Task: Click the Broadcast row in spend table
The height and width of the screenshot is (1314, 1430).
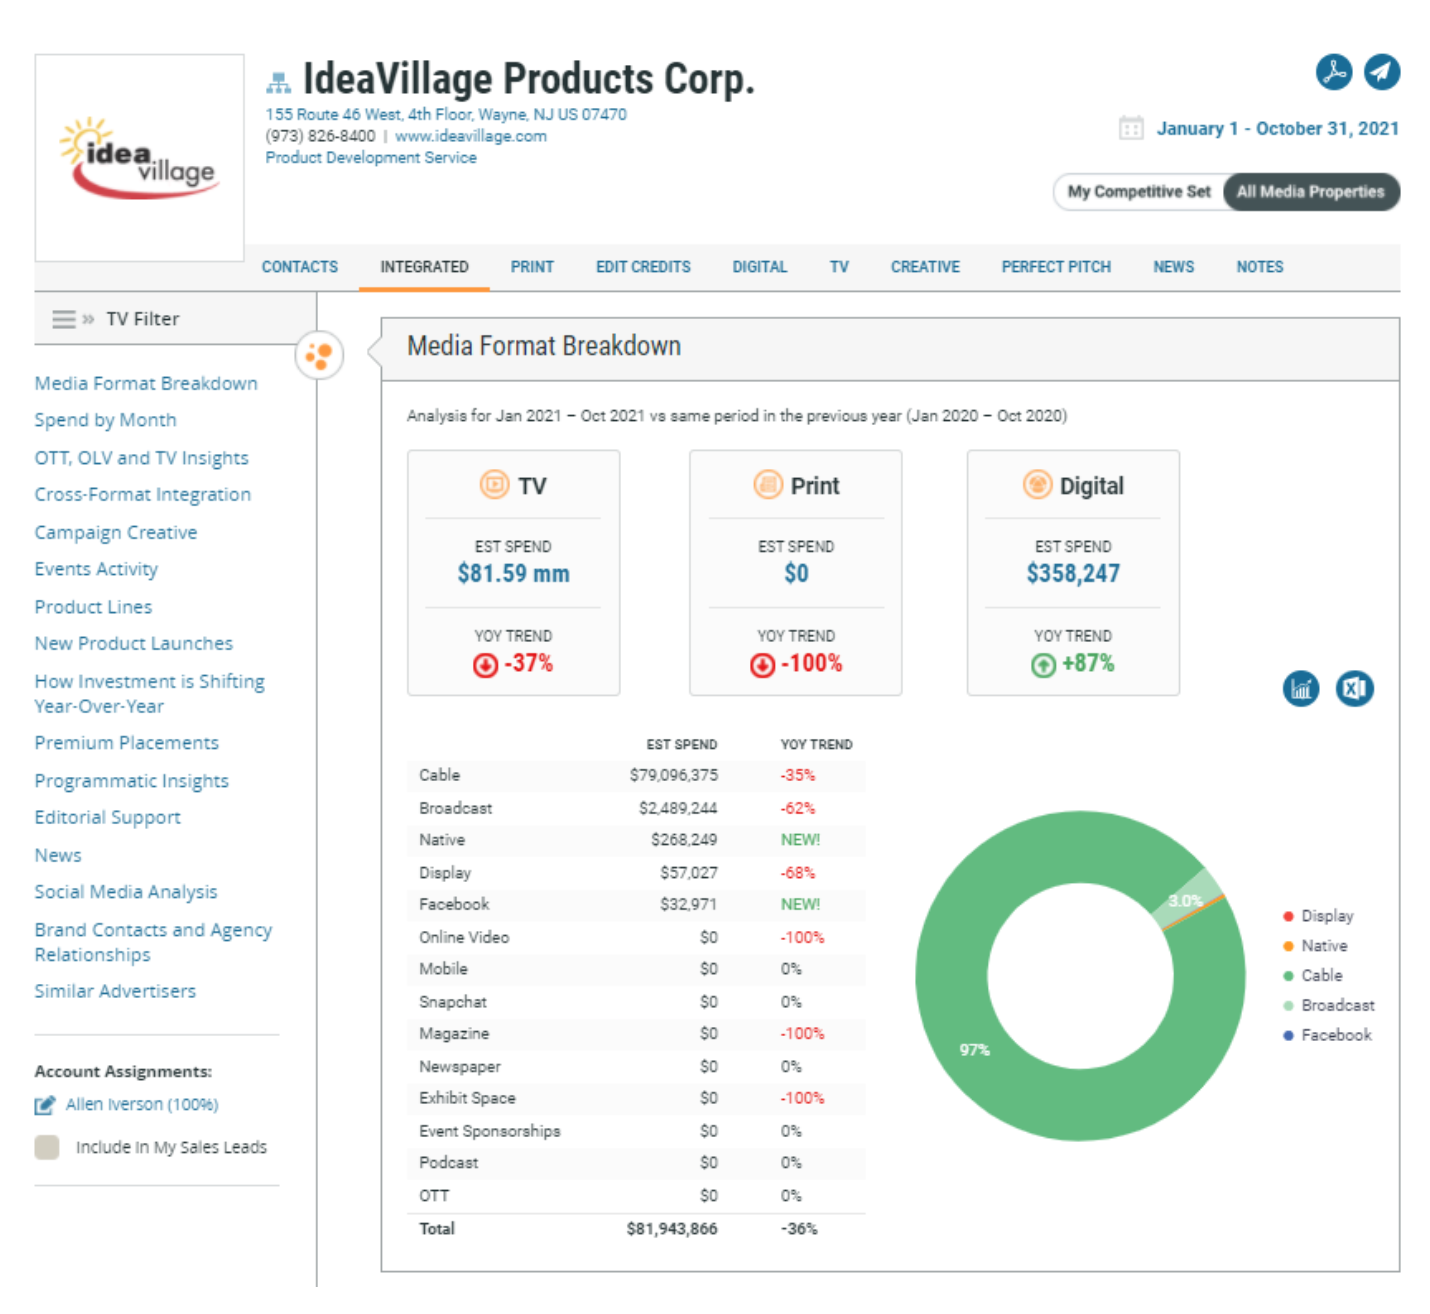Action: click(x=637, y=808)
